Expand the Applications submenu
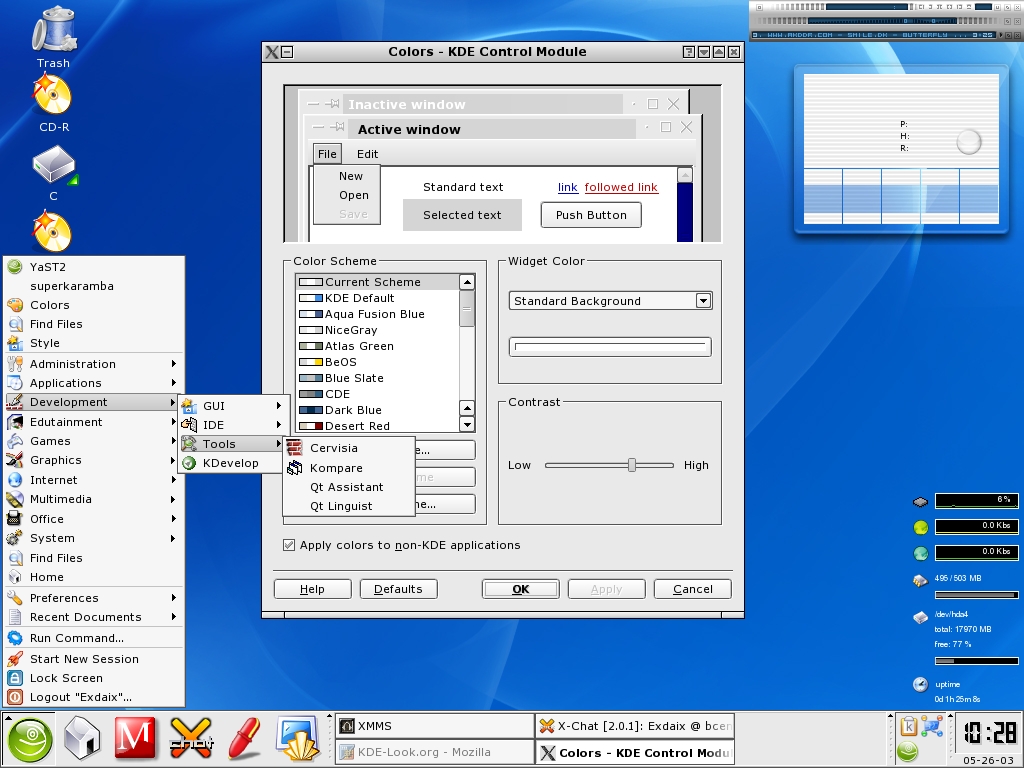The width and height of the screenshot is (1024, 768). click(94, 383)
